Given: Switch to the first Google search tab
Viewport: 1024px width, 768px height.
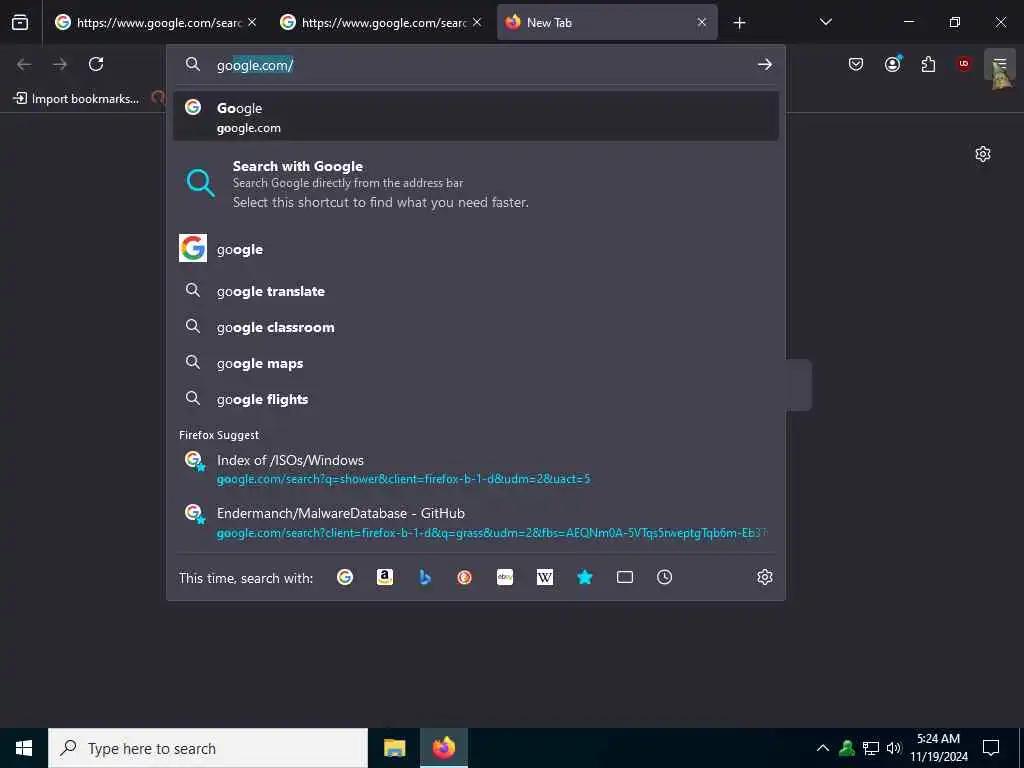Looking at the screenshot, I should click(156, 22).
